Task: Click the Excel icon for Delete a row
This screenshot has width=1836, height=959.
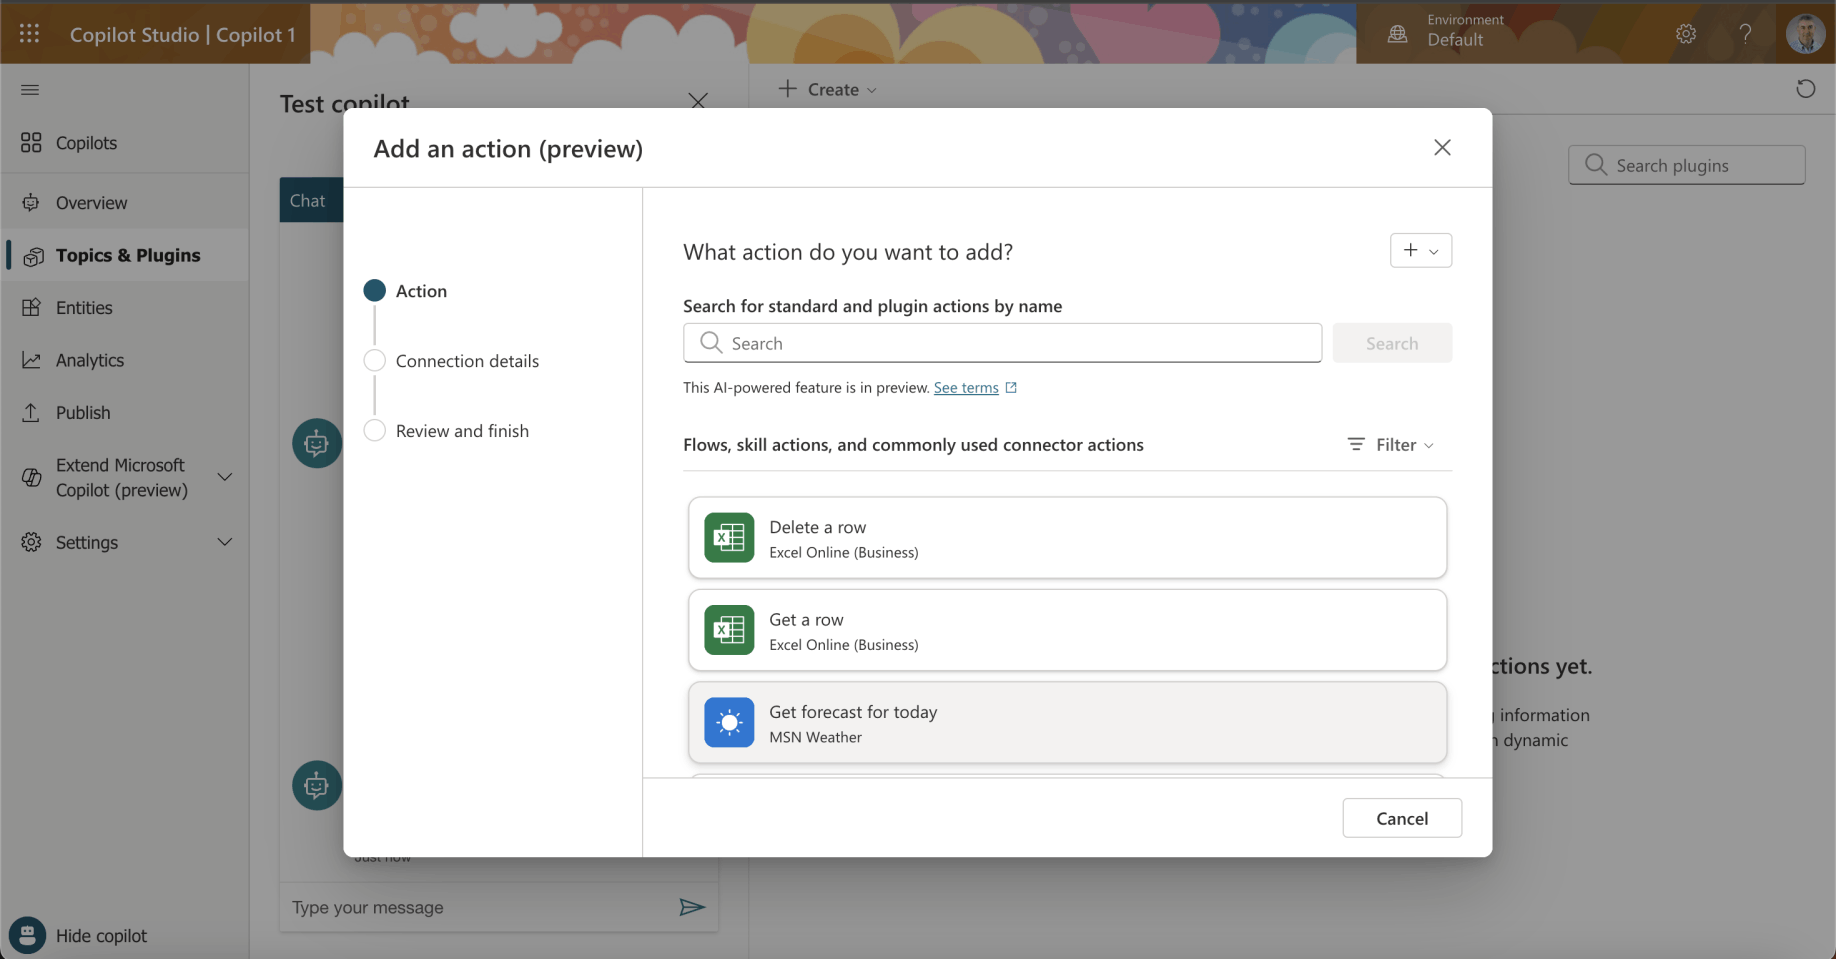Action: coord(729,538)
